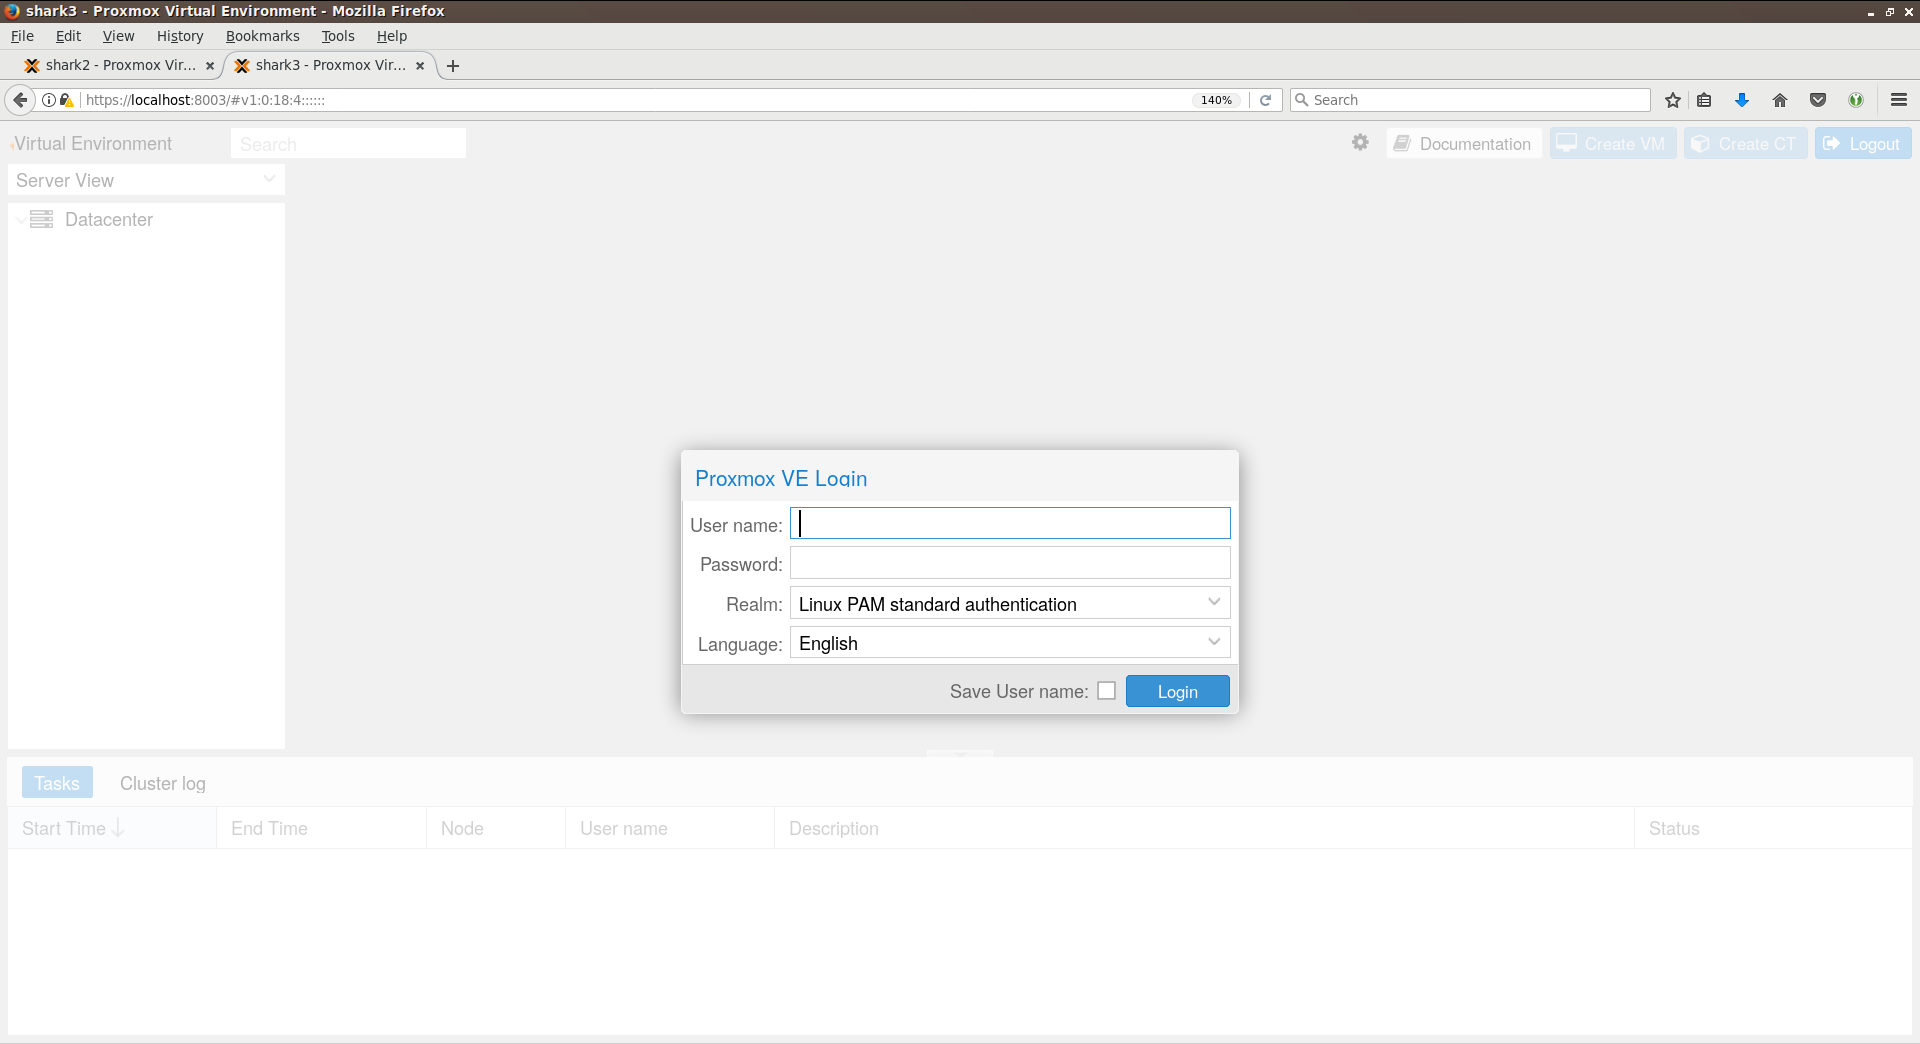The image size is (1920, 1044).
Task: Open the Bookmarks menu
Action: click(262, 36)
